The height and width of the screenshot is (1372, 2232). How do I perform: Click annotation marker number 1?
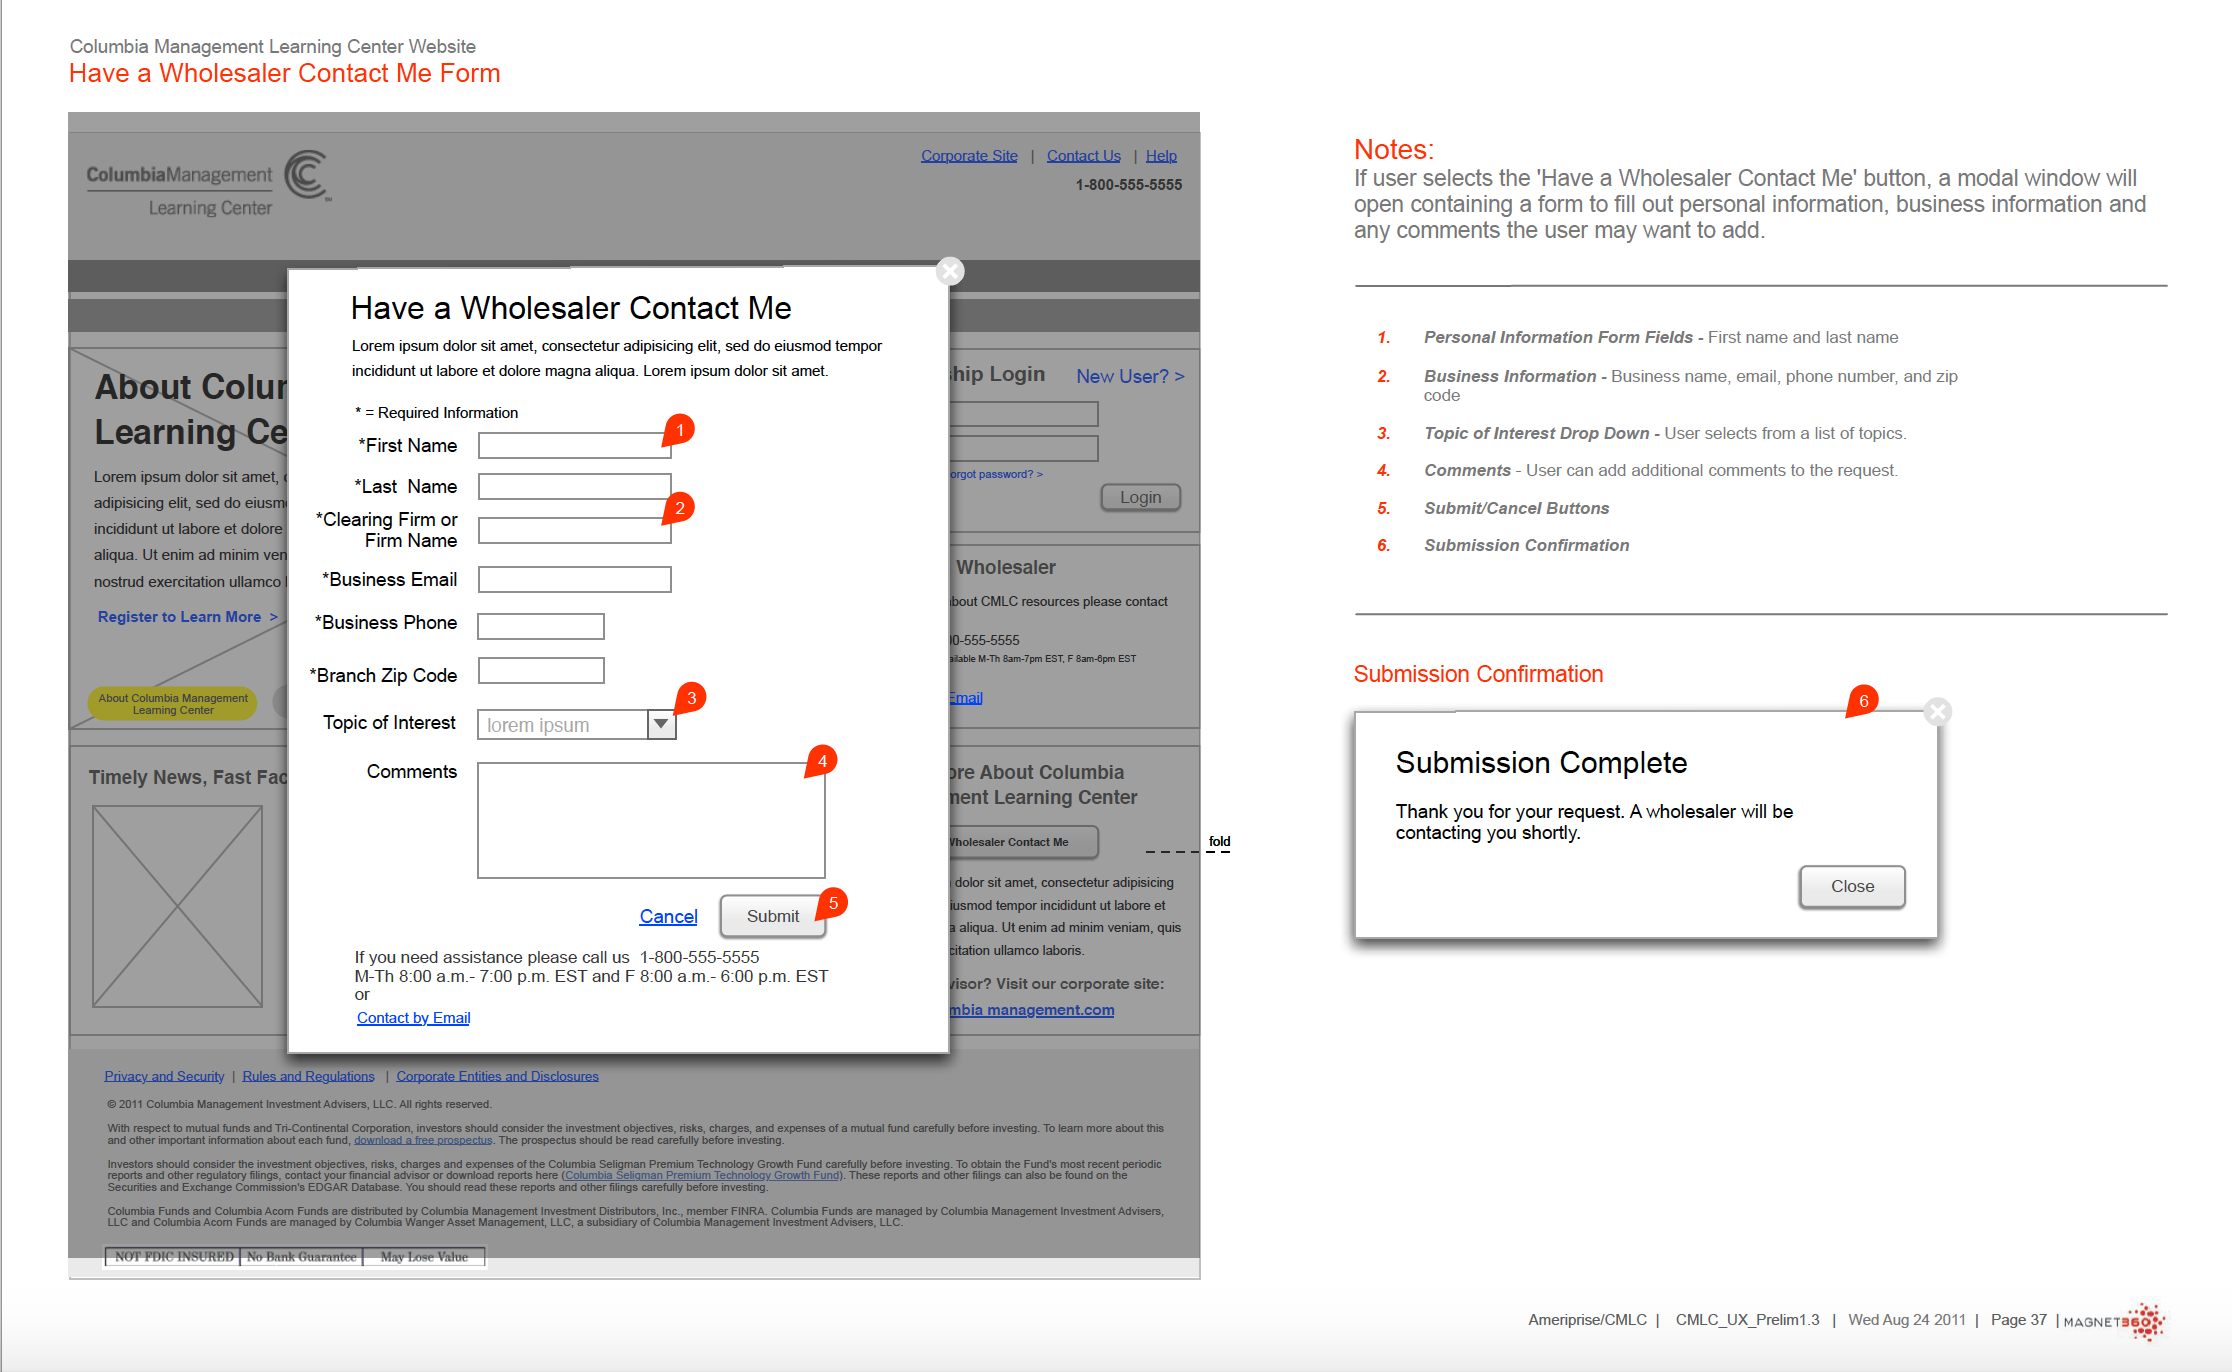[679, 430]
